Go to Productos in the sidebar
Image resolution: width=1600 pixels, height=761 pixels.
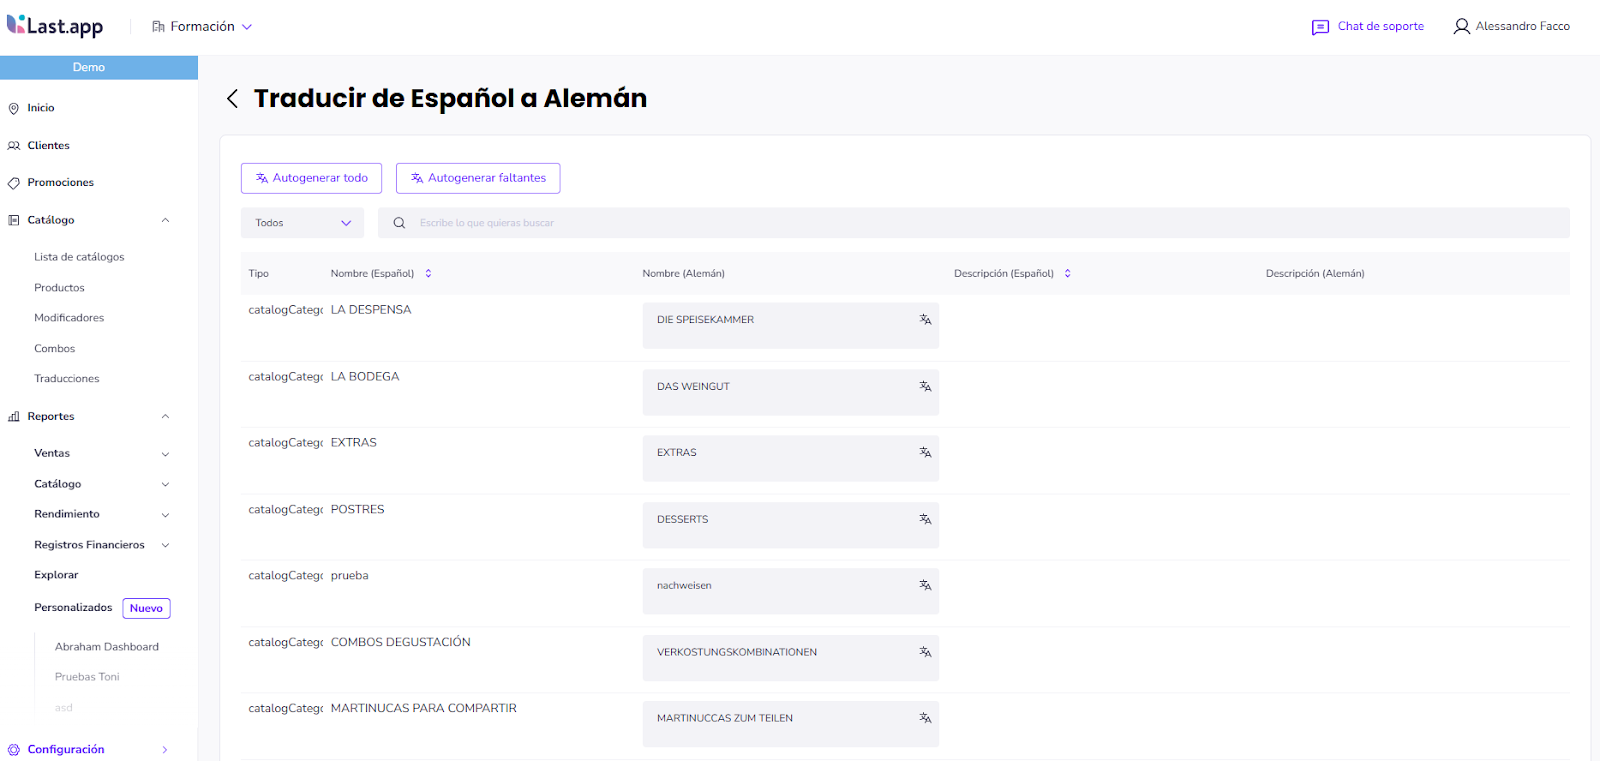pos(59,288)
